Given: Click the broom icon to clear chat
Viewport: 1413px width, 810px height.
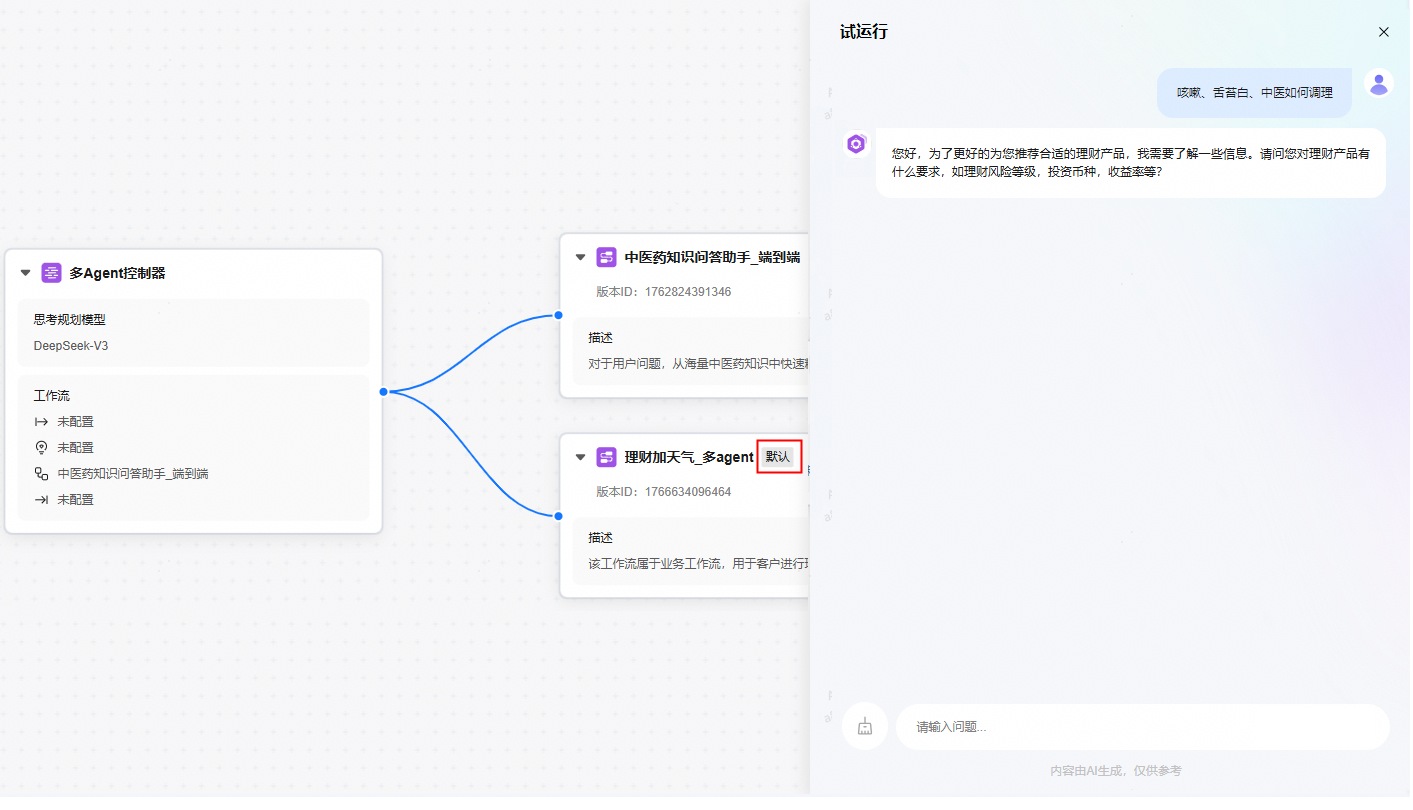Looking at the screenshot, I should click(865, 727).
